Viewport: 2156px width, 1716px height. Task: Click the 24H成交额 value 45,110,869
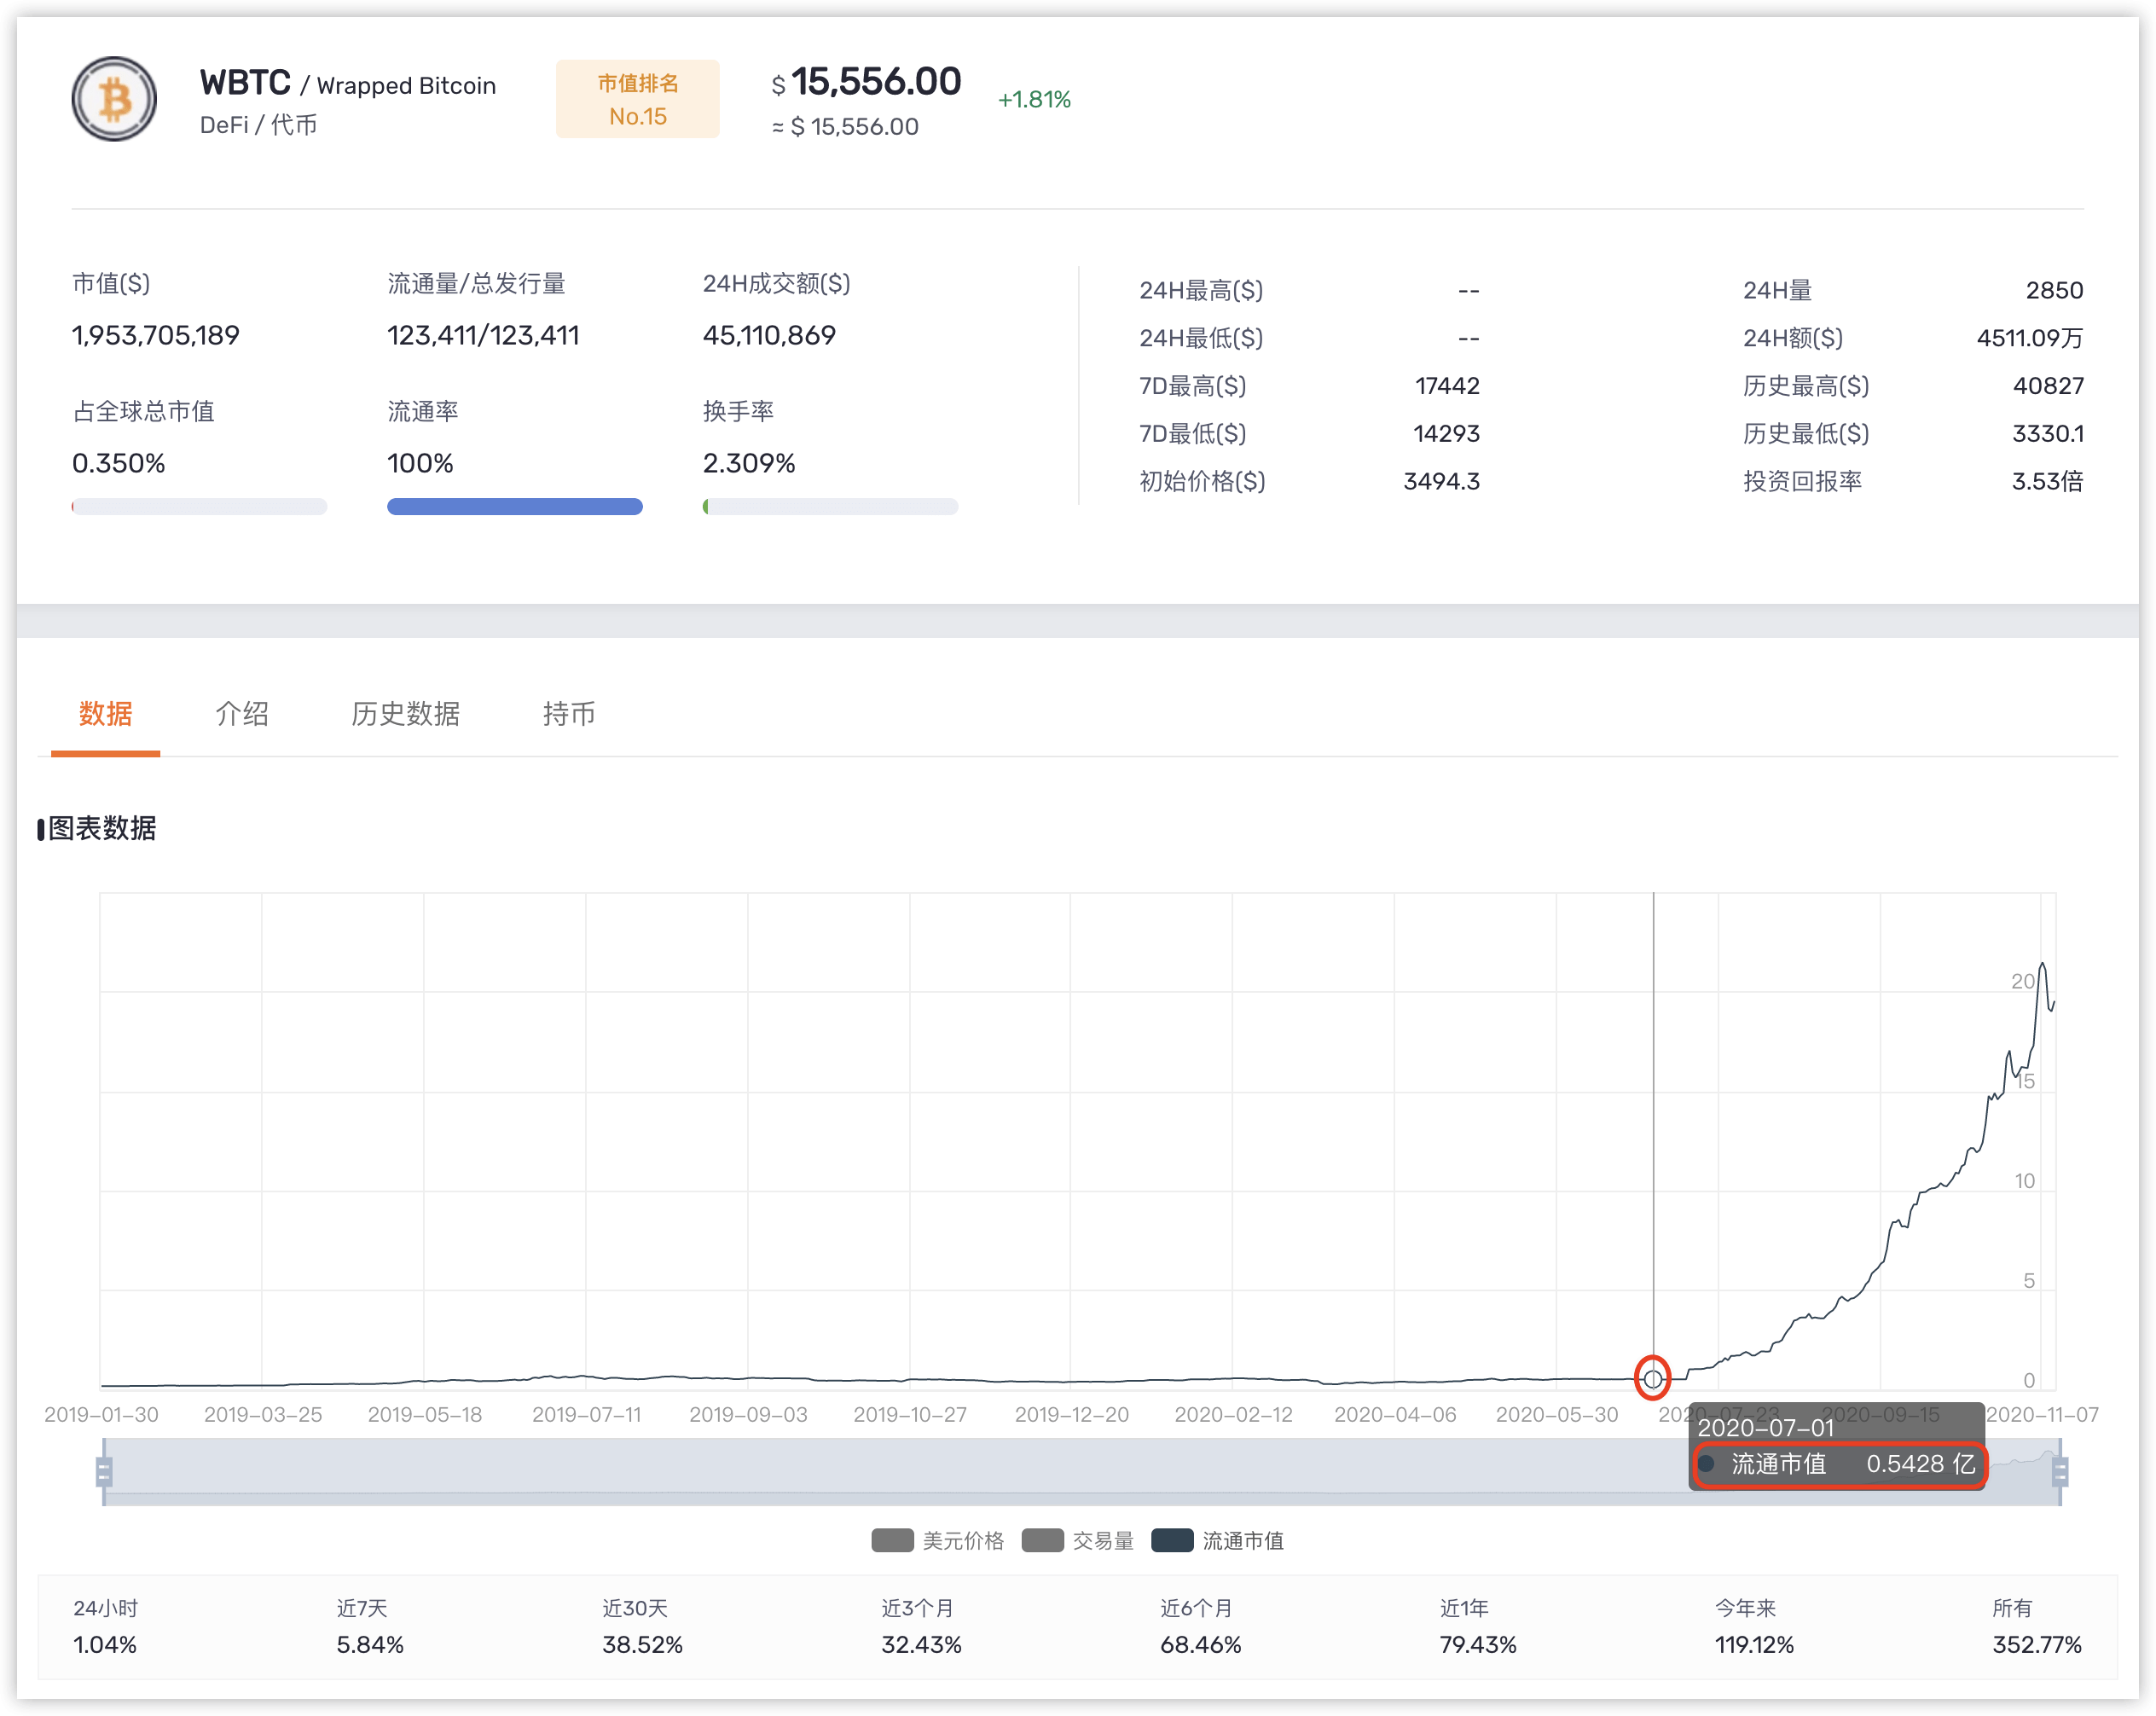(769, 335)
